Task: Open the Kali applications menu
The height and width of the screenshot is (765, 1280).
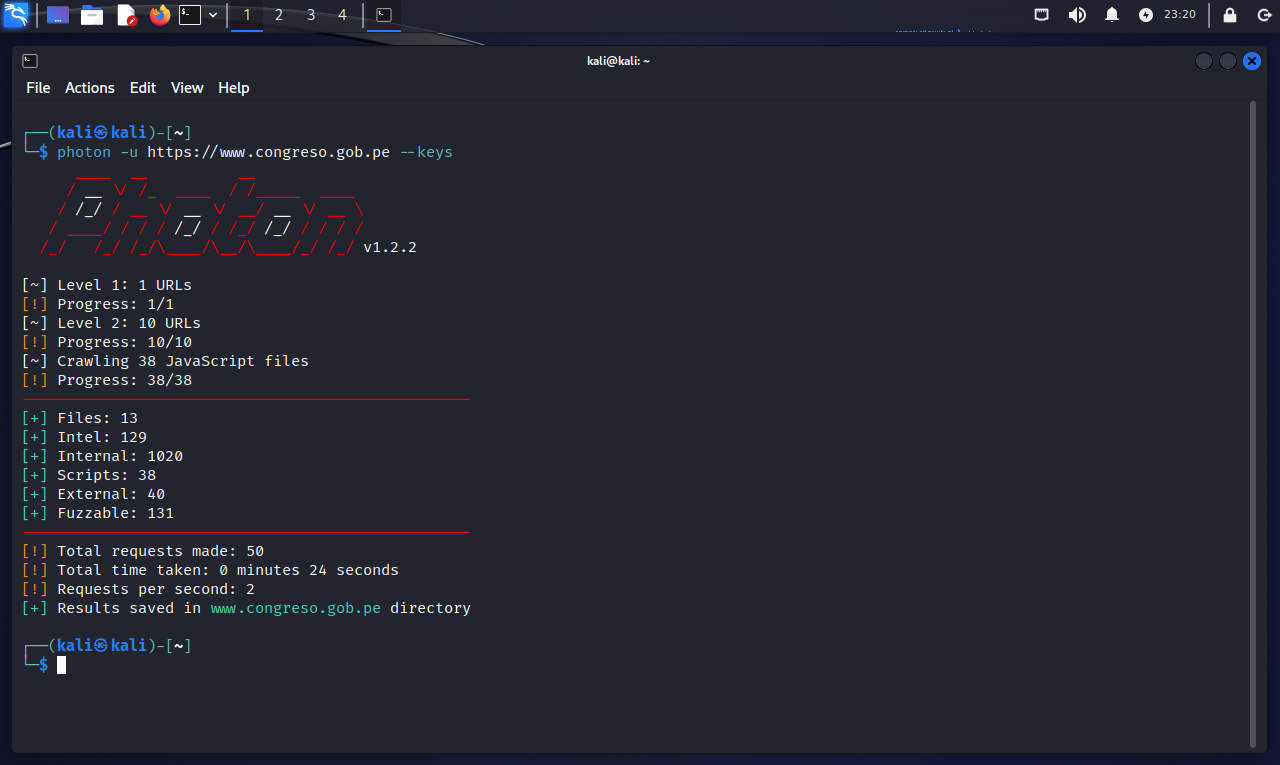Action: point(15,15)
